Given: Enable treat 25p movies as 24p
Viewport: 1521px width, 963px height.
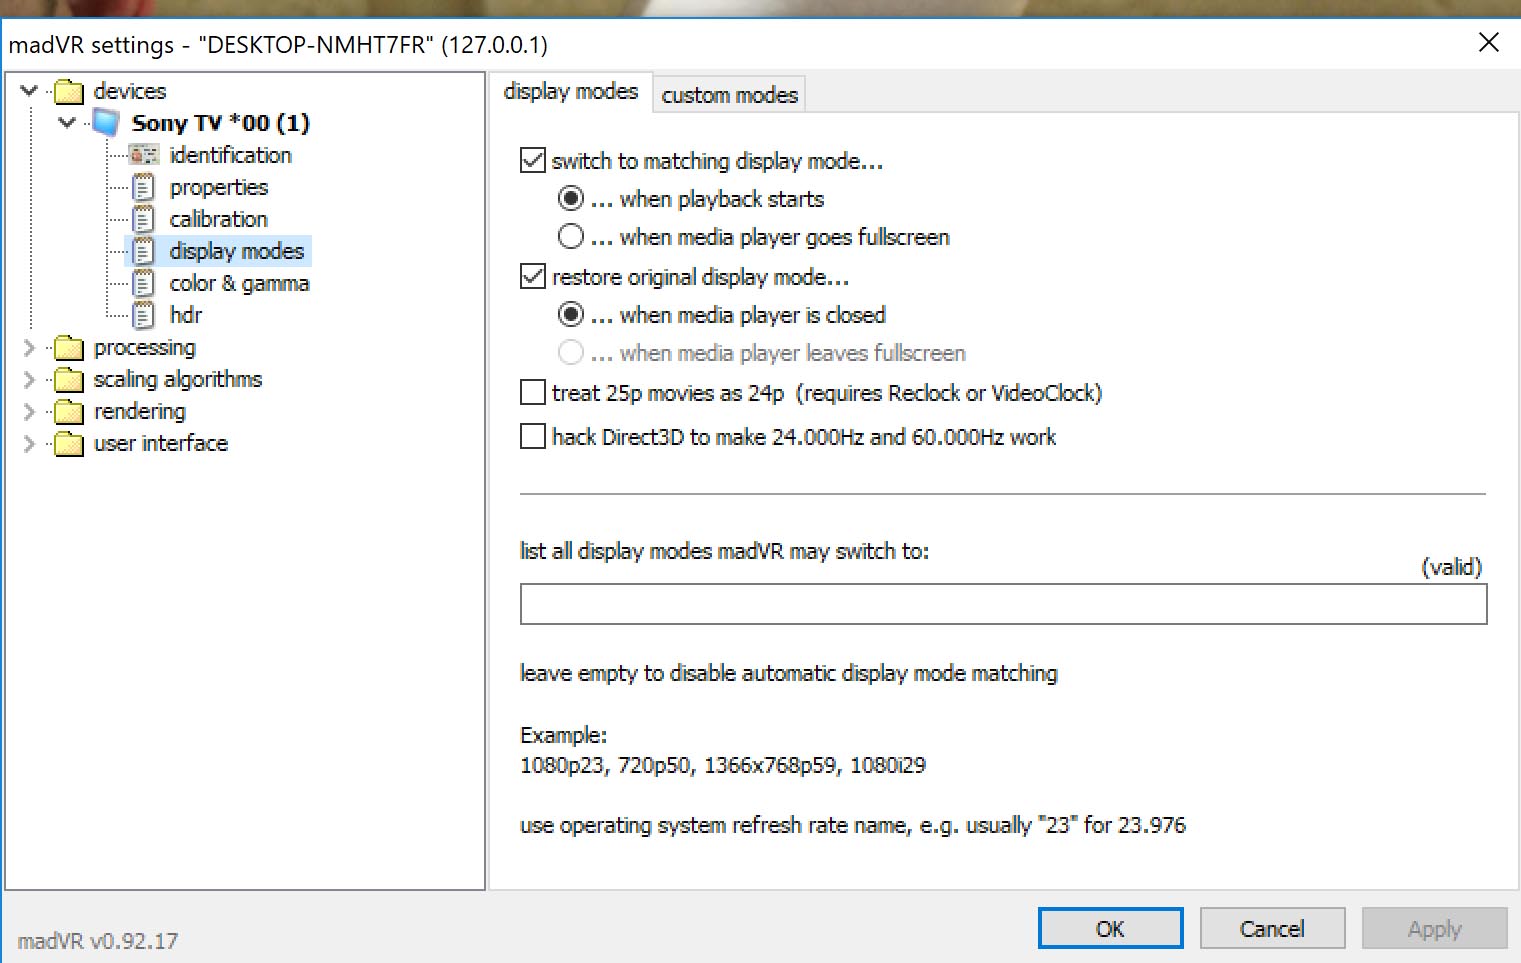Looking at the screenshot, I should (x=533, y=392).
